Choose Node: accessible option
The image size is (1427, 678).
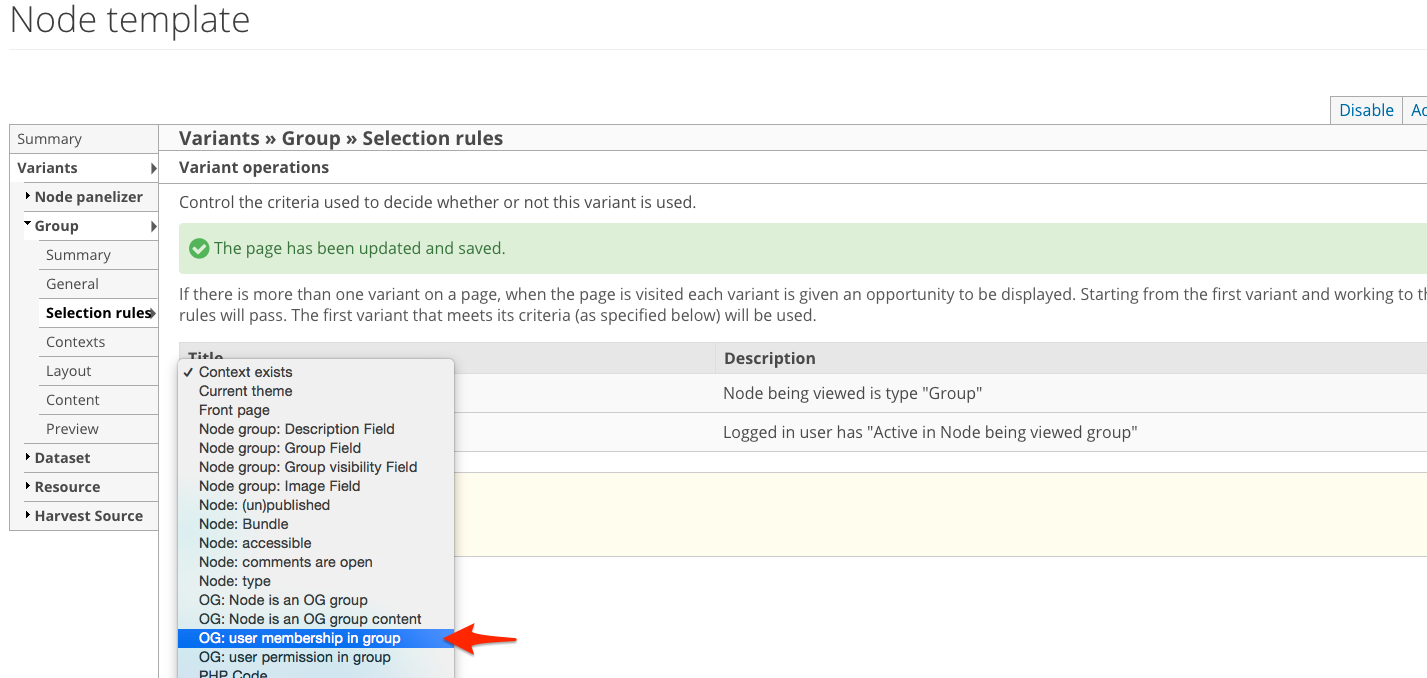[316, 543]
